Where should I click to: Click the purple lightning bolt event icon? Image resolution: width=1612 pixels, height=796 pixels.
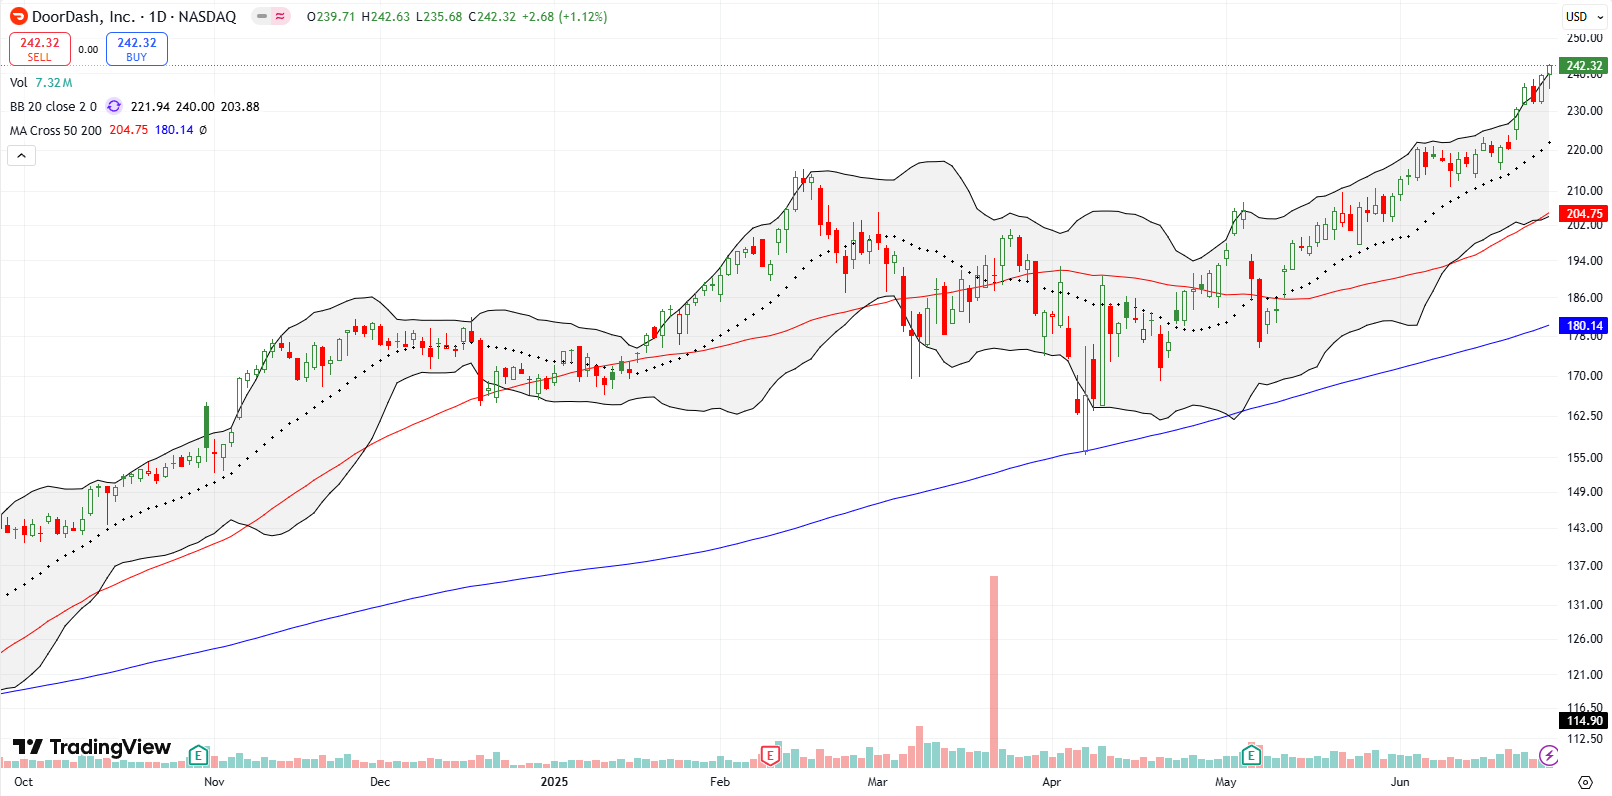pyautogui.click(x=1549, y=755)
